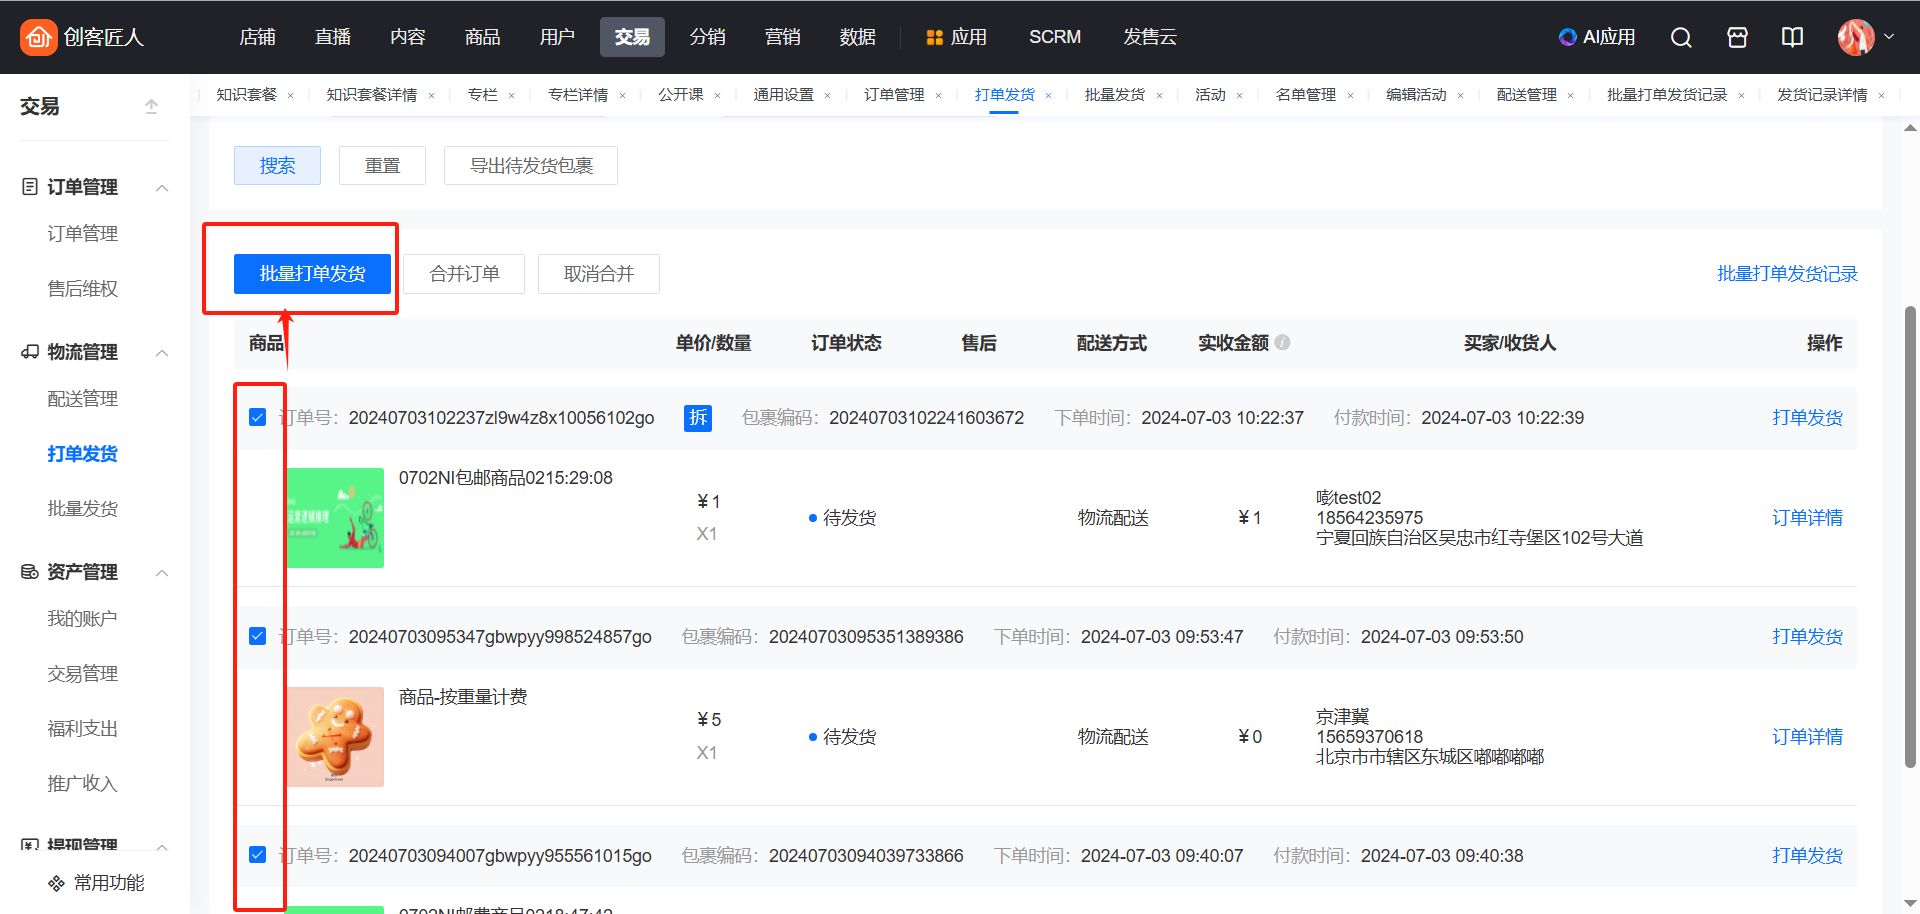Uncheck the order ending in 998524857go
Screen dimensions: 1920x914
pyautogui.click(x=257, y=636)
